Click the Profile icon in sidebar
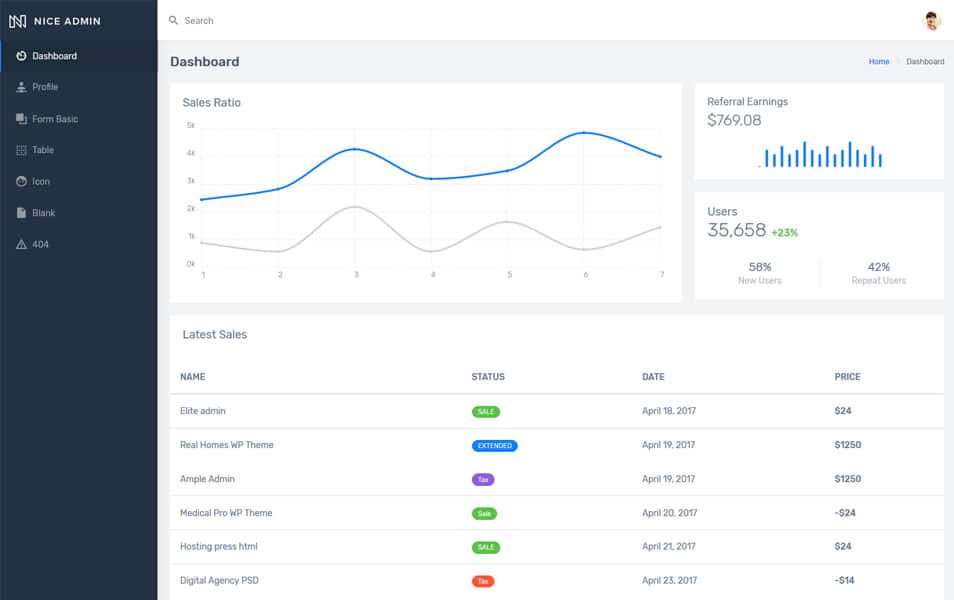This screenshot has height=600, width=954. click(x=23, y=87)
